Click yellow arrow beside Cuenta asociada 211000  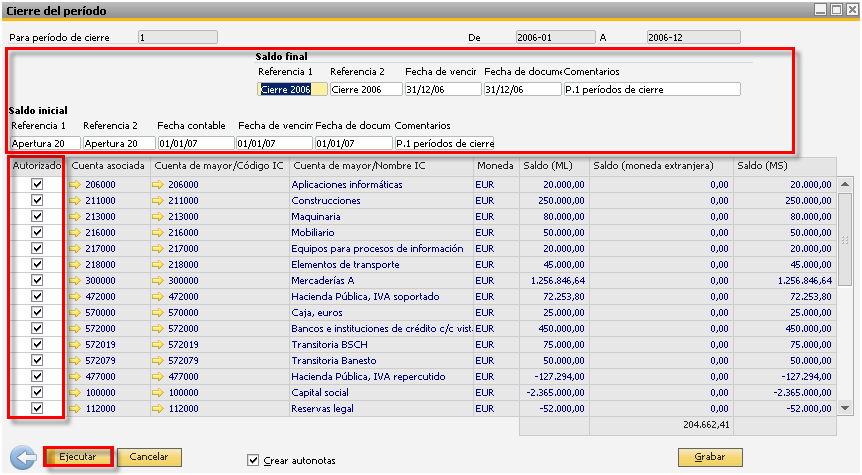(x=75, y=201)
